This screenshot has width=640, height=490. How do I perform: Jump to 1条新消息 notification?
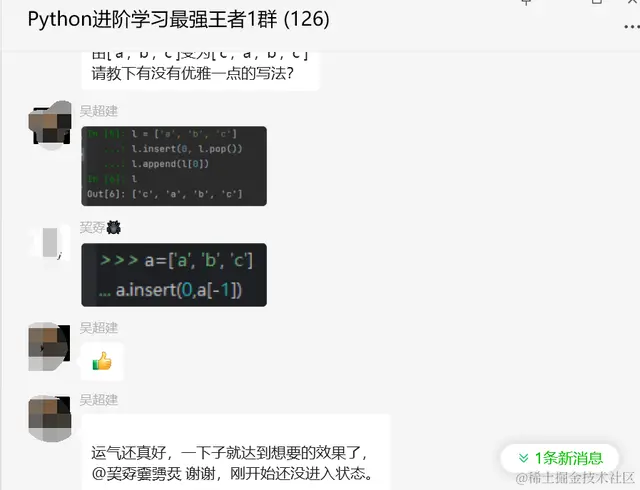pyautogui.click(x=560, y=458)
